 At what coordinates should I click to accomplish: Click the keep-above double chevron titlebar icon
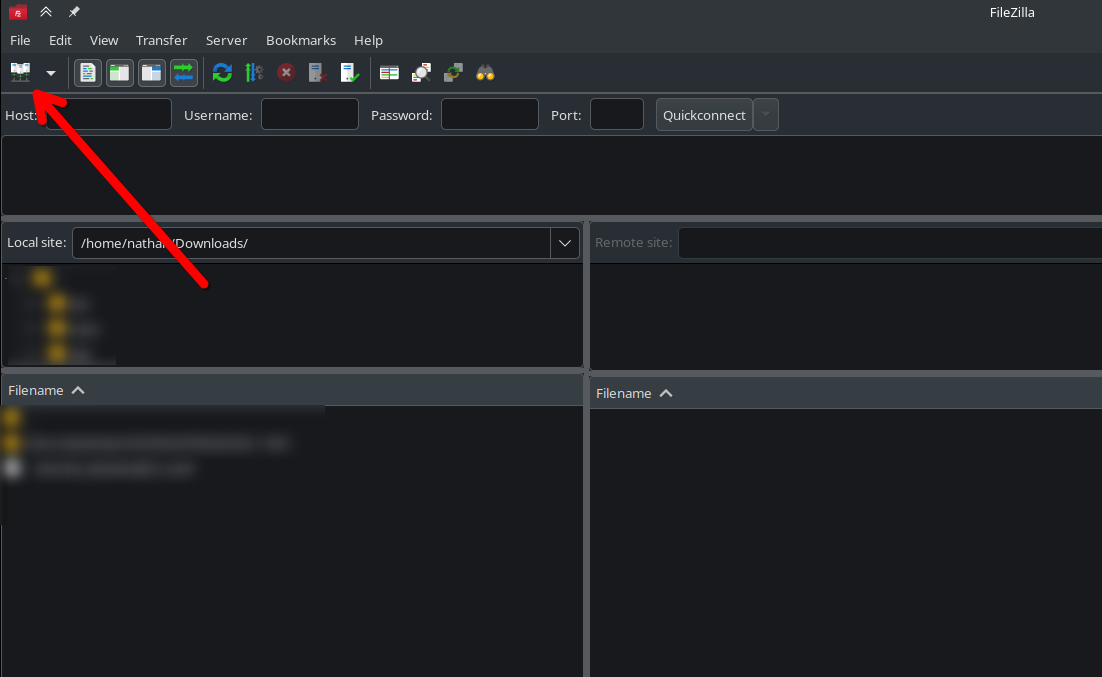click(46, 12)
